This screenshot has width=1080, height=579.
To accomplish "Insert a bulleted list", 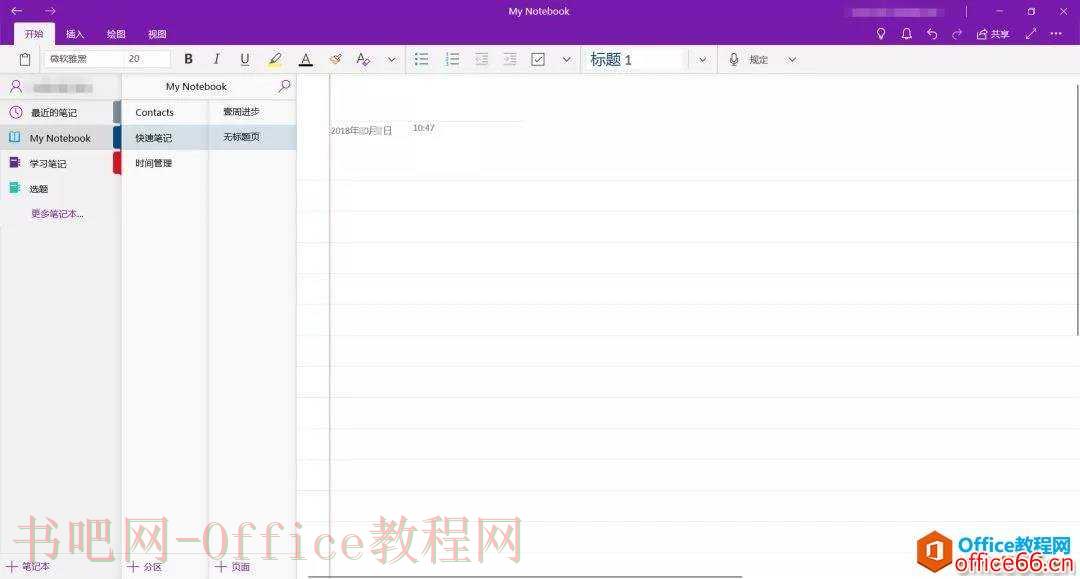I will coord(422,59).
